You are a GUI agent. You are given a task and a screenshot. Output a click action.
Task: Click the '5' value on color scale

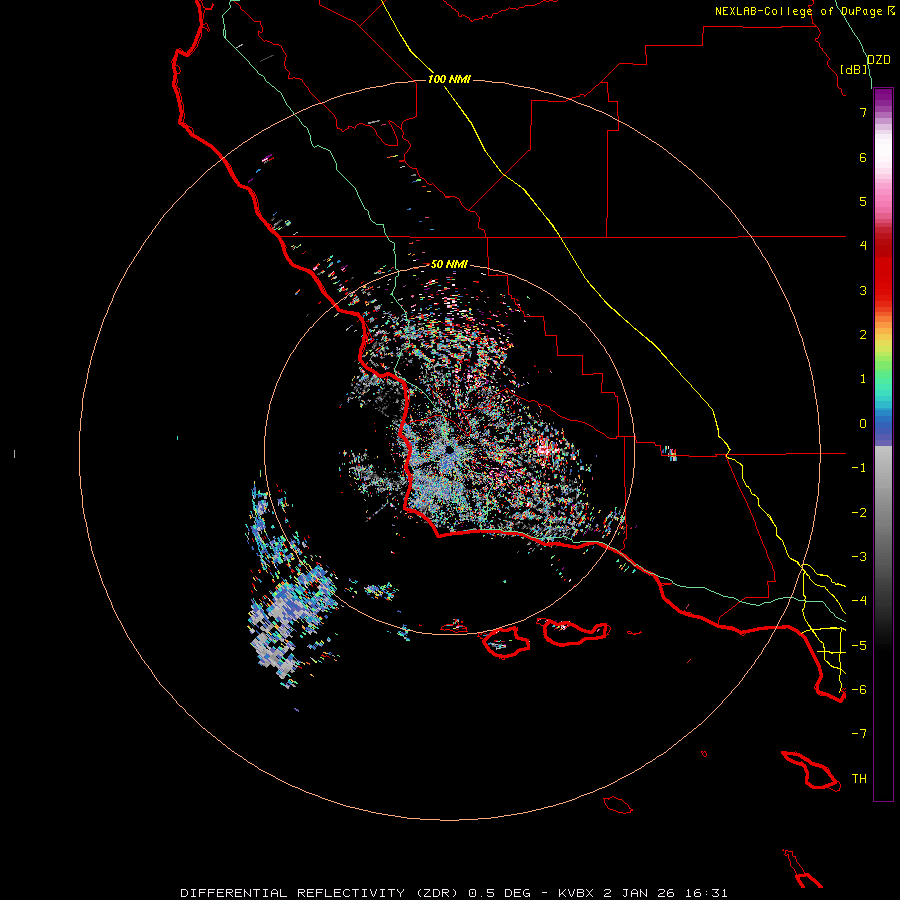click(x=863, y=201)
